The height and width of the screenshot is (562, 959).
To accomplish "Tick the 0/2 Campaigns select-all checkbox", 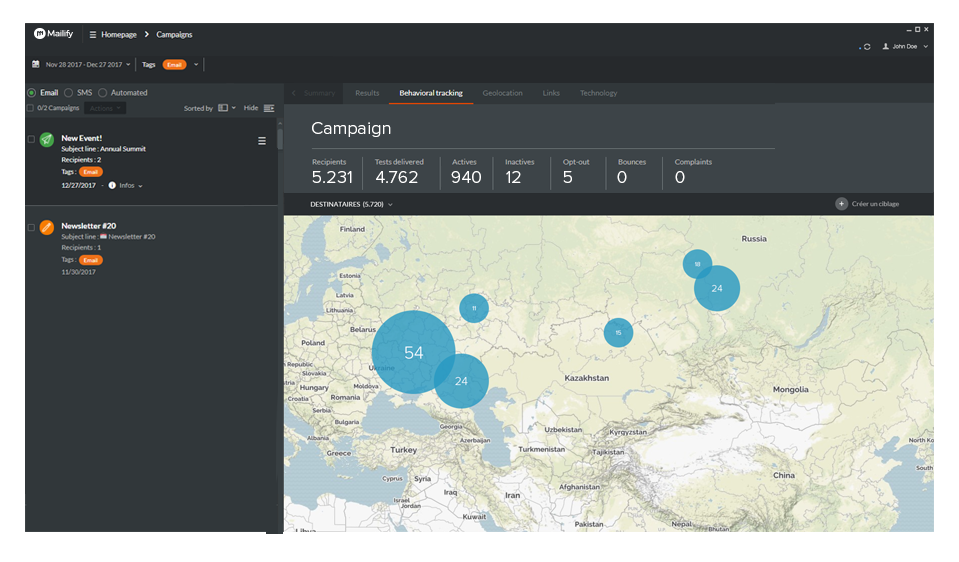I will [30, 108].
